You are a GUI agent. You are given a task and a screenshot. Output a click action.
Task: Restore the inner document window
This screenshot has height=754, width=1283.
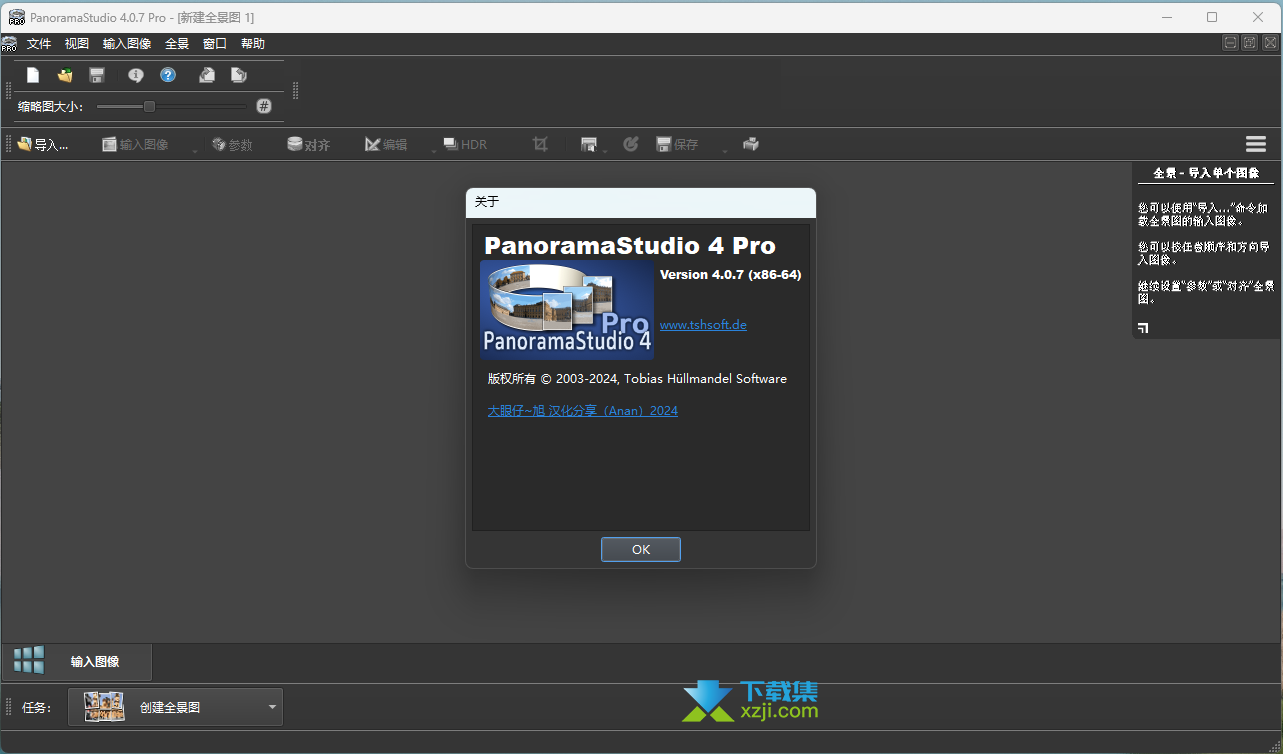[1250, 43]
